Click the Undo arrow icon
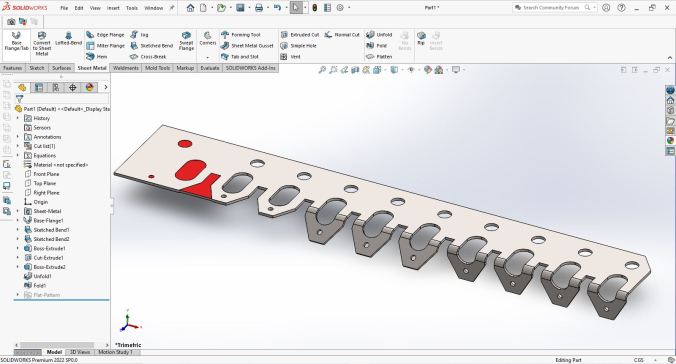This screenshot has width=676, height=364. pos(277,8)
